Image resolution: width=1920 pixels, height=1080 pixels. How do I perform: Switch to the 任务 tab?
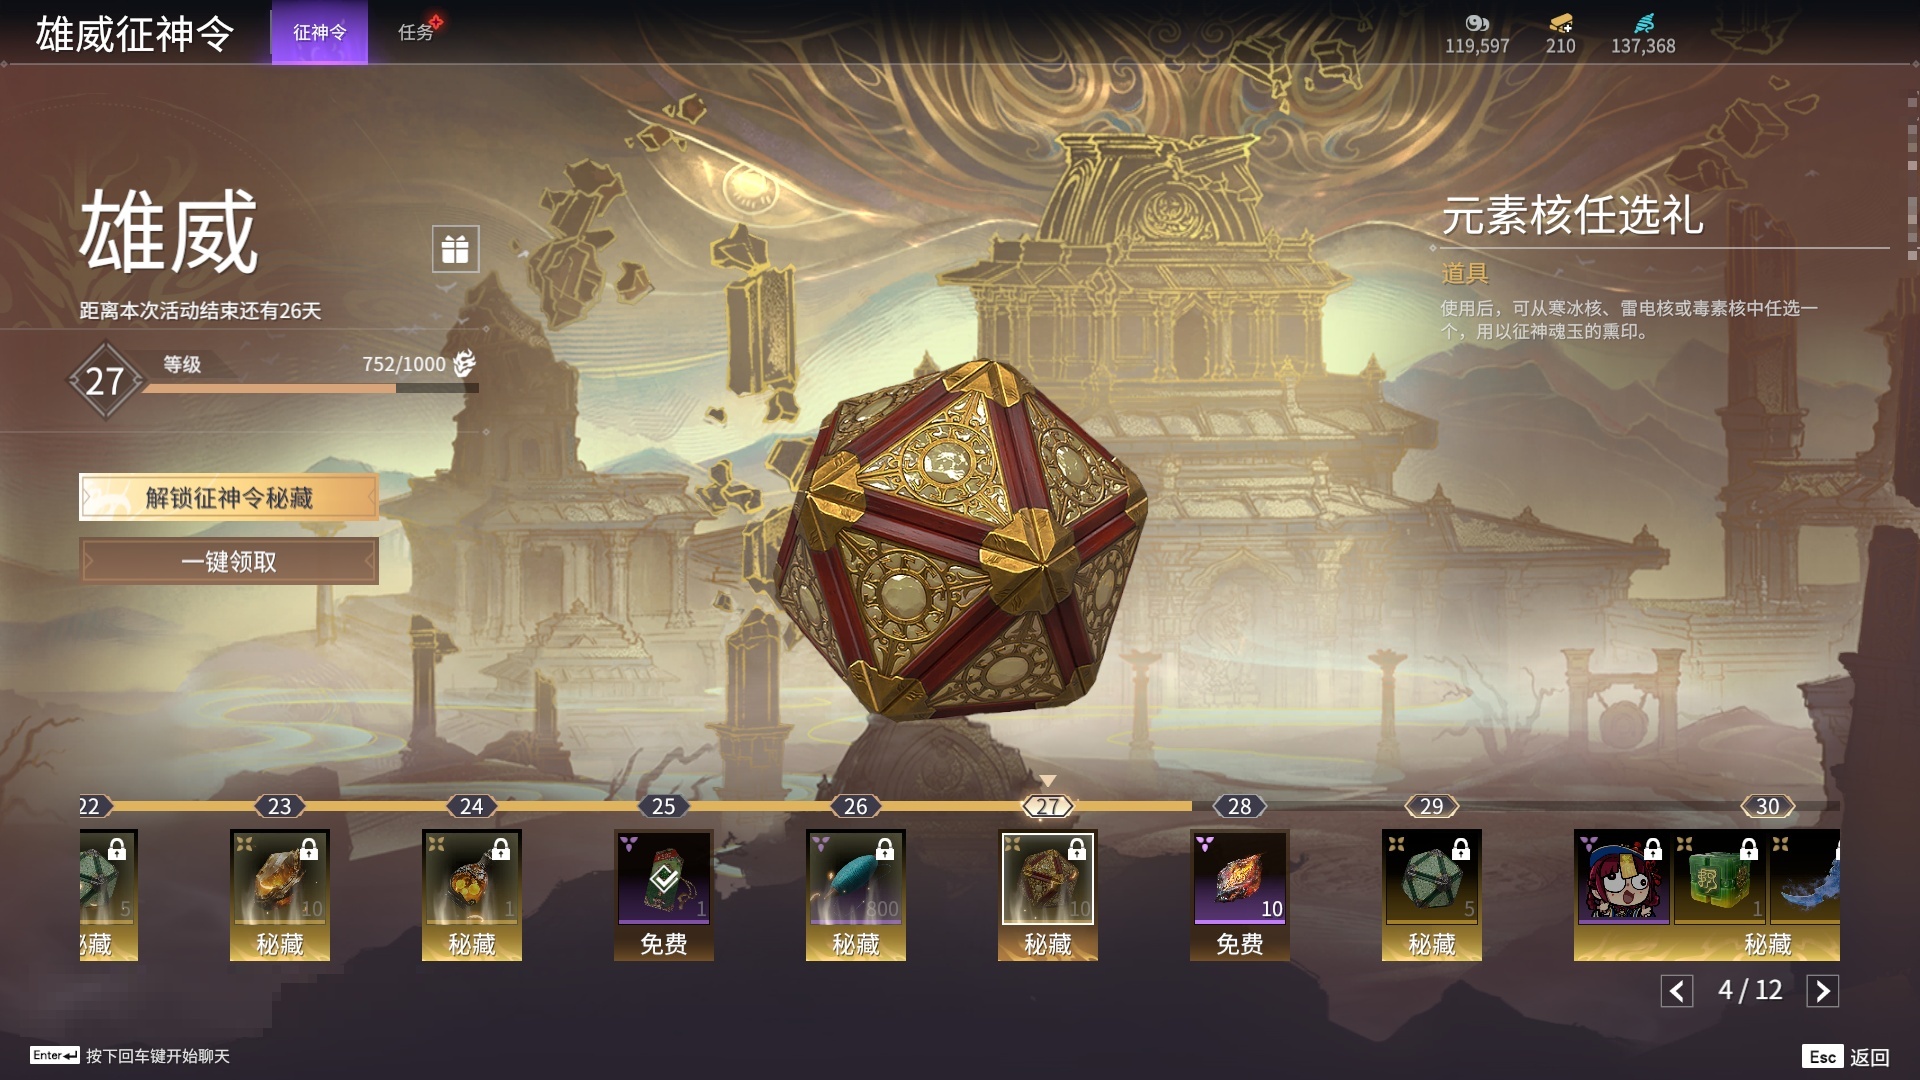click(416, 32)
